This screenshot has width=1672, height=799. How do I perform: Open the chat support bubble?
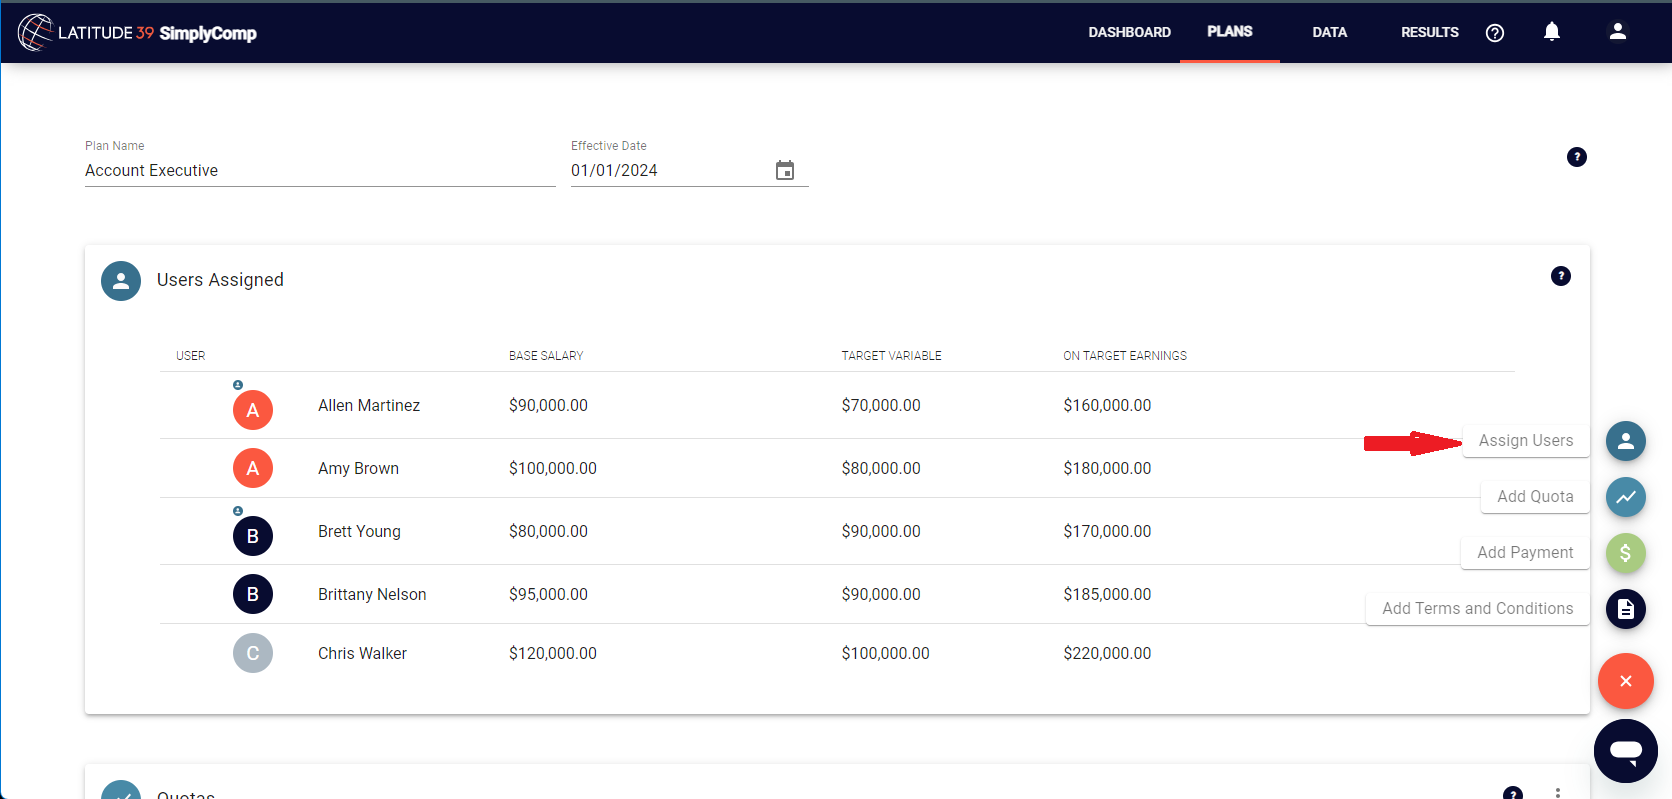1625,750
